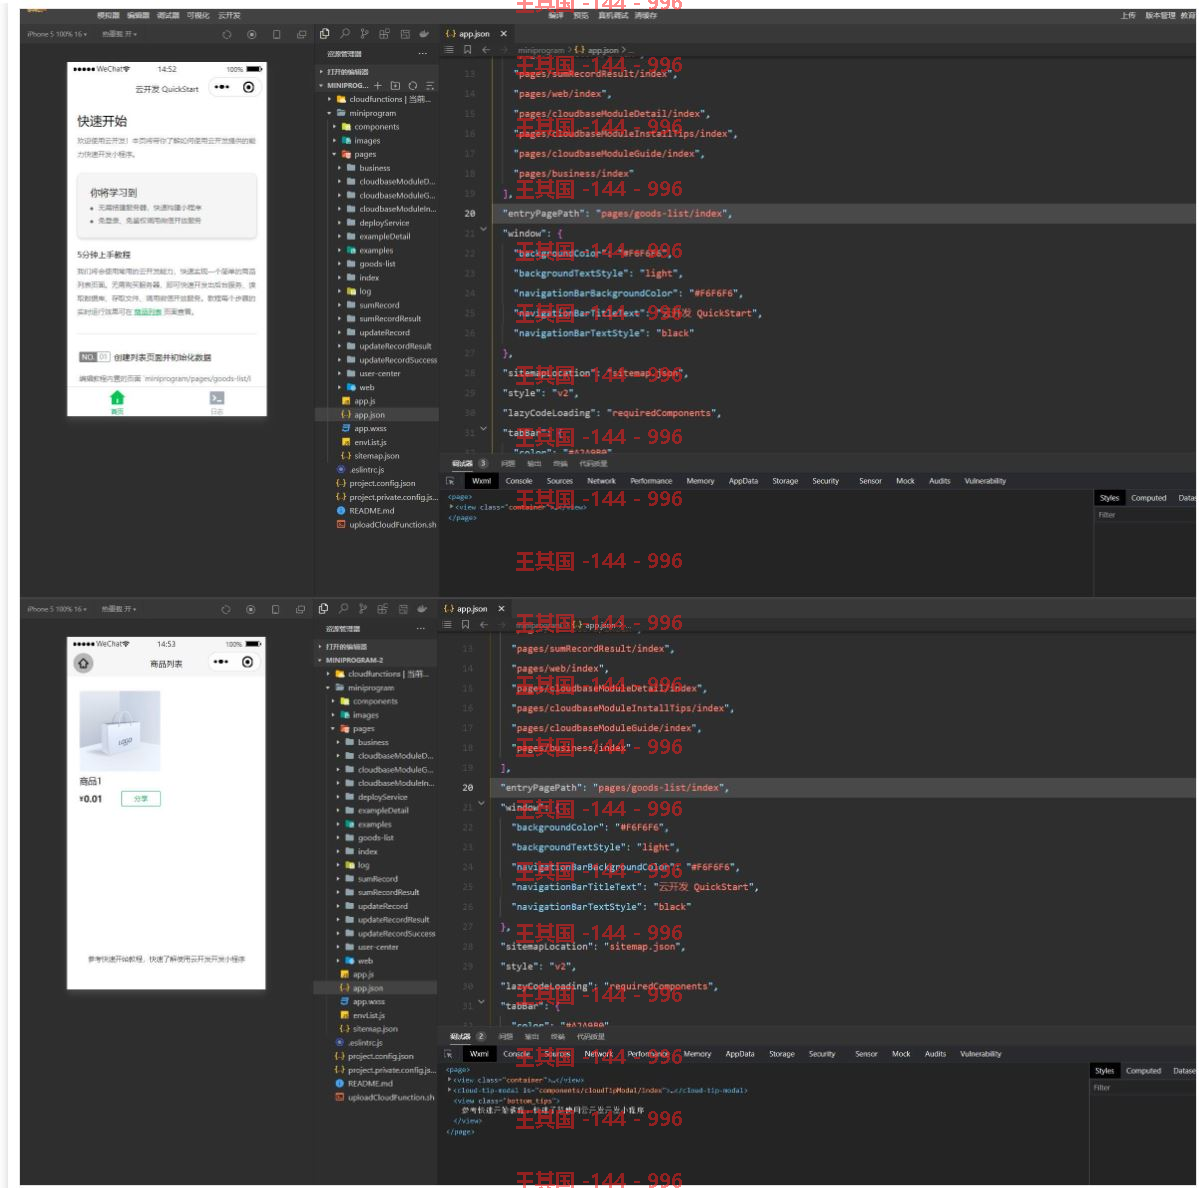The height and width of the screenshot is (1188, 1199).
Task: Open Sources tab in bottom devtools
Action: coord(557,1054)
